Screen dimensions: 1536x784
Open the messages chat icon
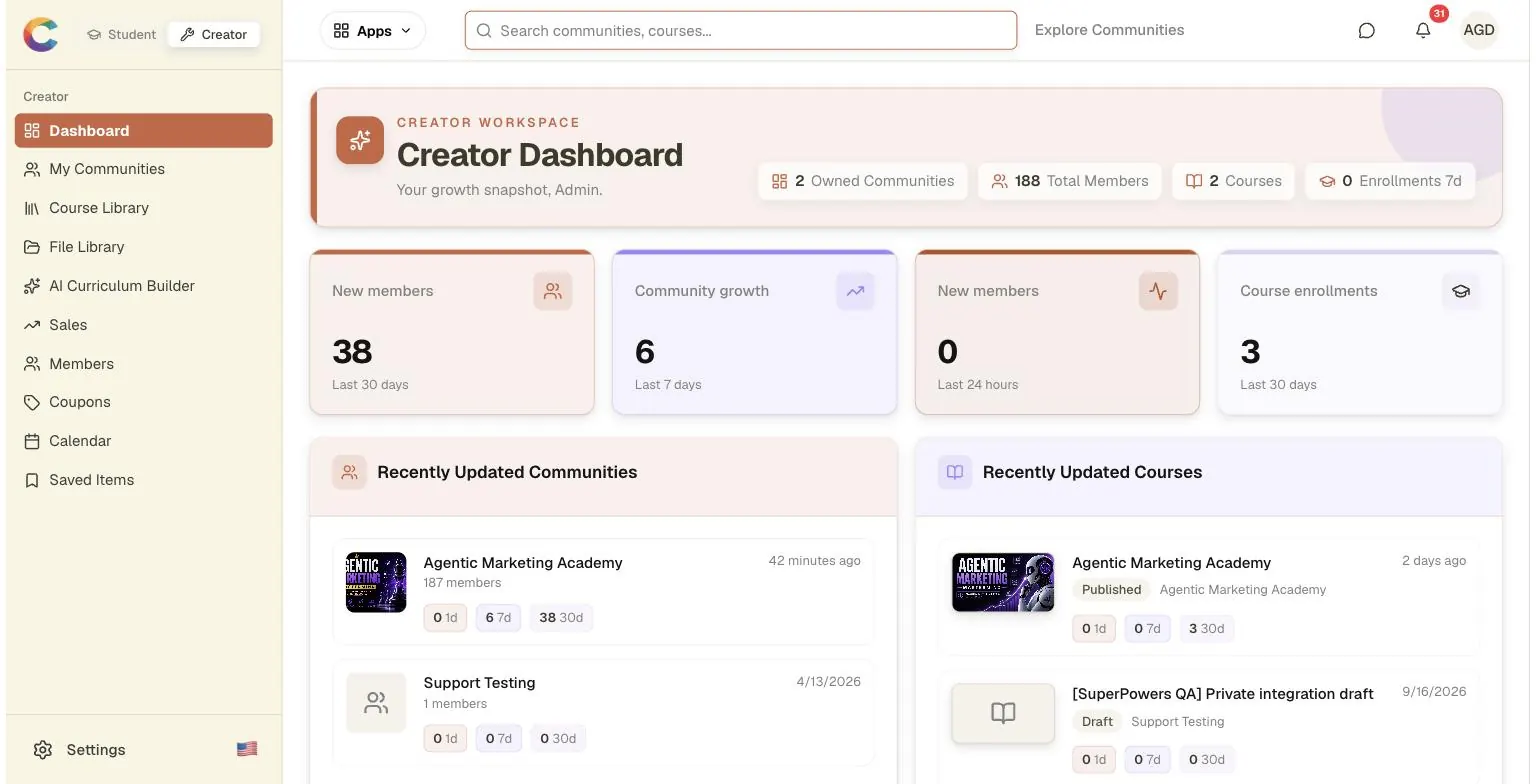click(1366, 31)
